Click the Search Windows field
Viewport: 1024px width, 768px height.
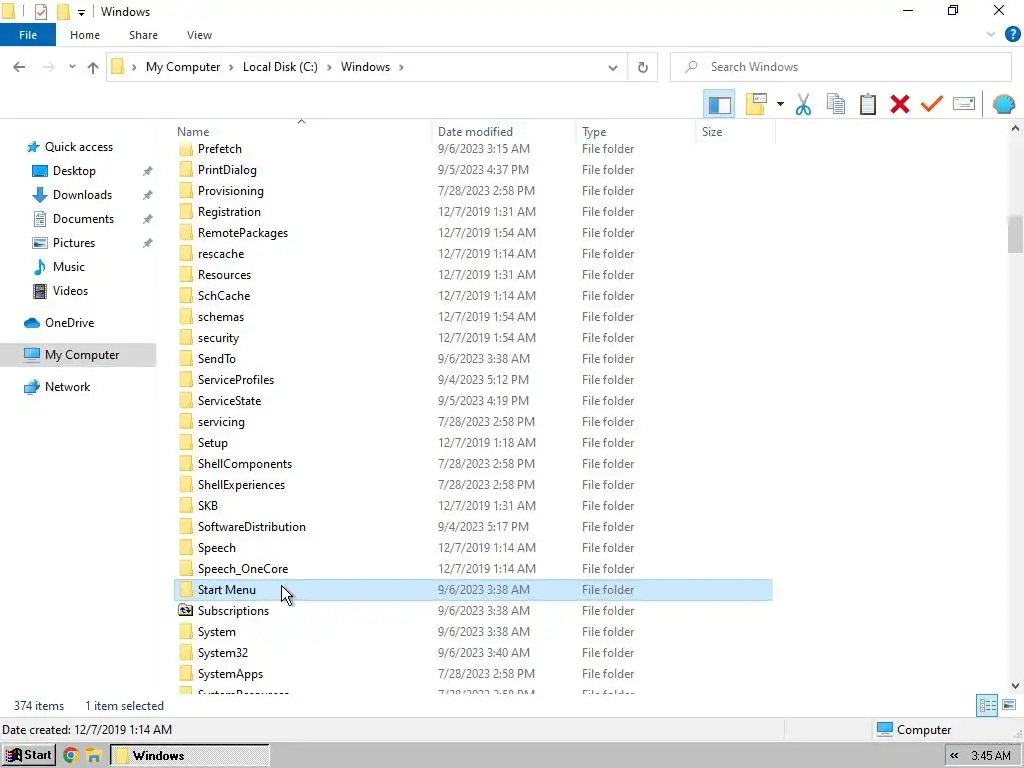[841, 67]
